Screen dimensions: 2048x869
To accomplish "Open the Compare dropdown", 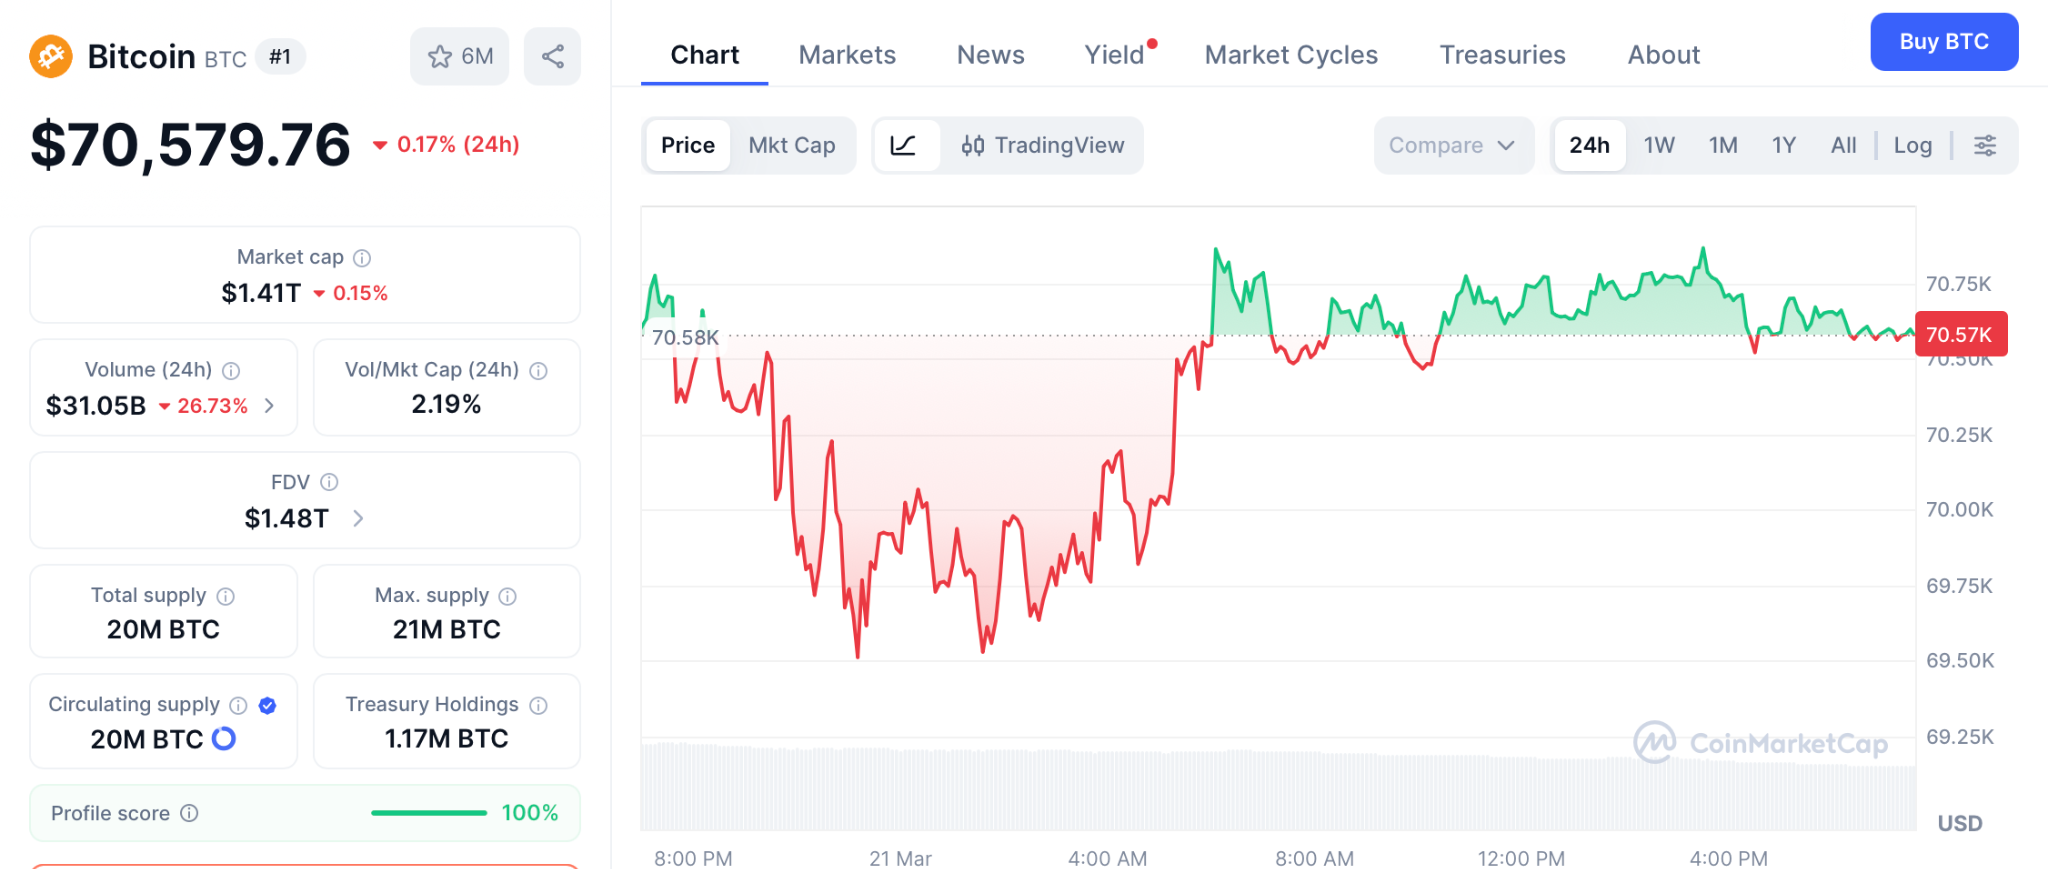I will tap(1452, 146).
